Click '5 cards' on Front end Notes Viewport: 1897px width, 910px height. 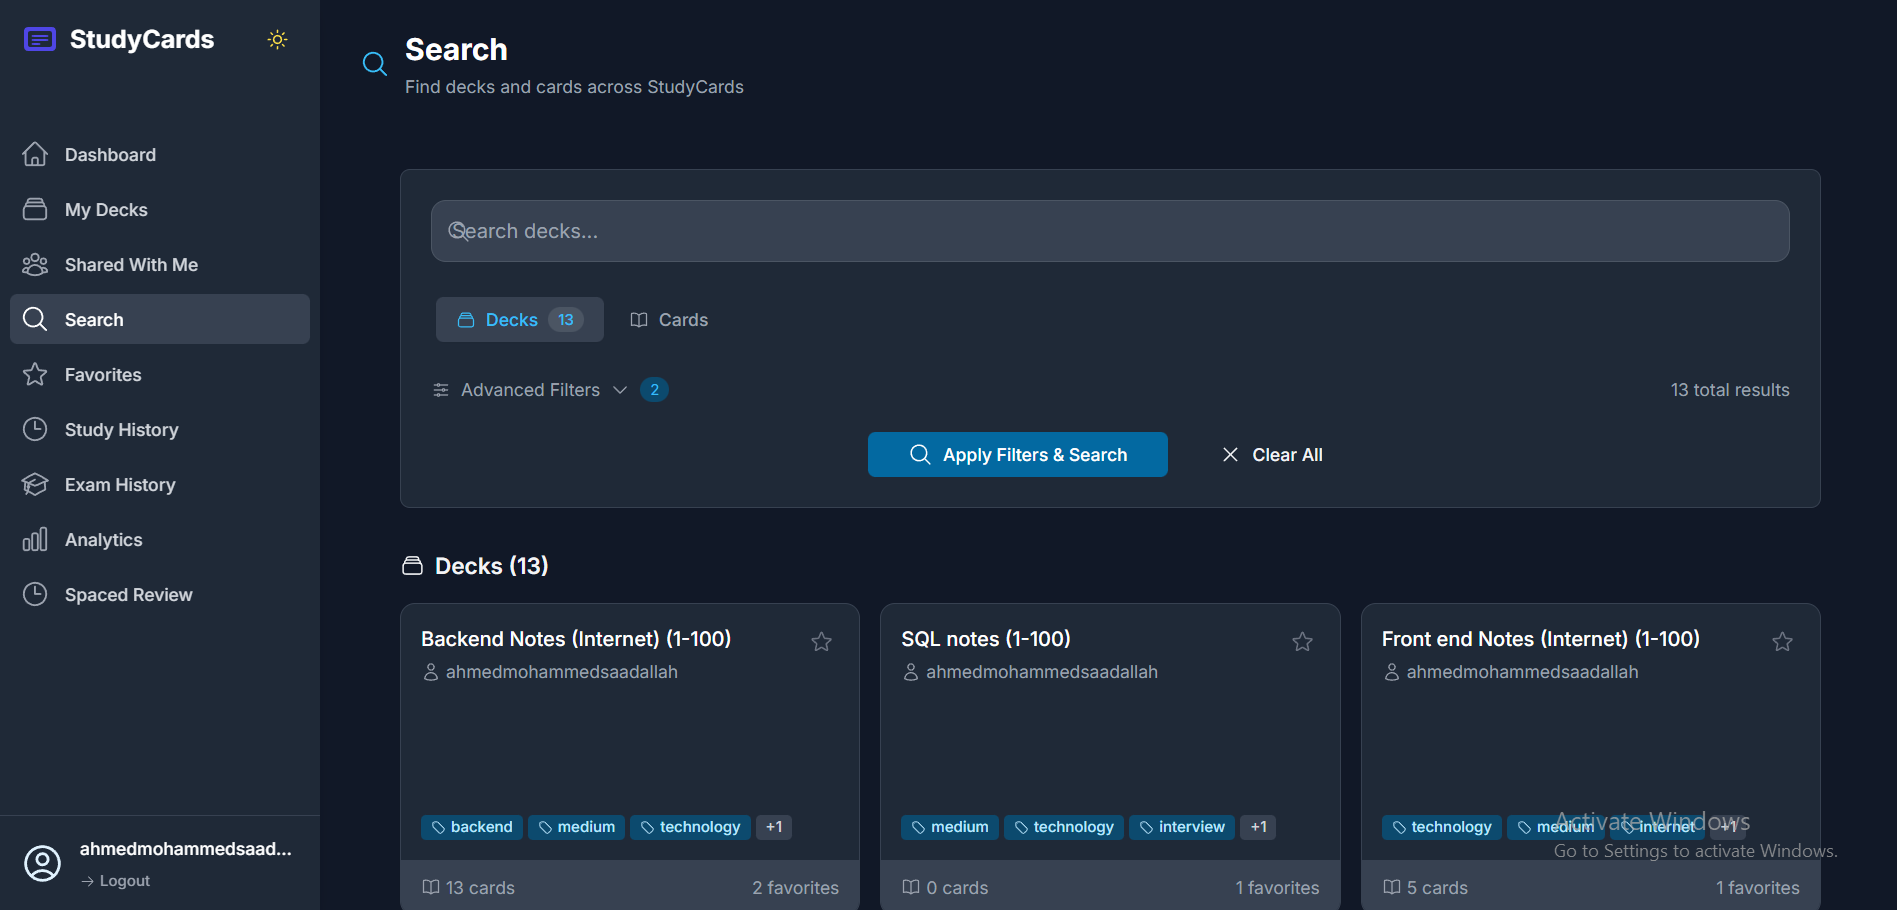tap(1426, 888)
